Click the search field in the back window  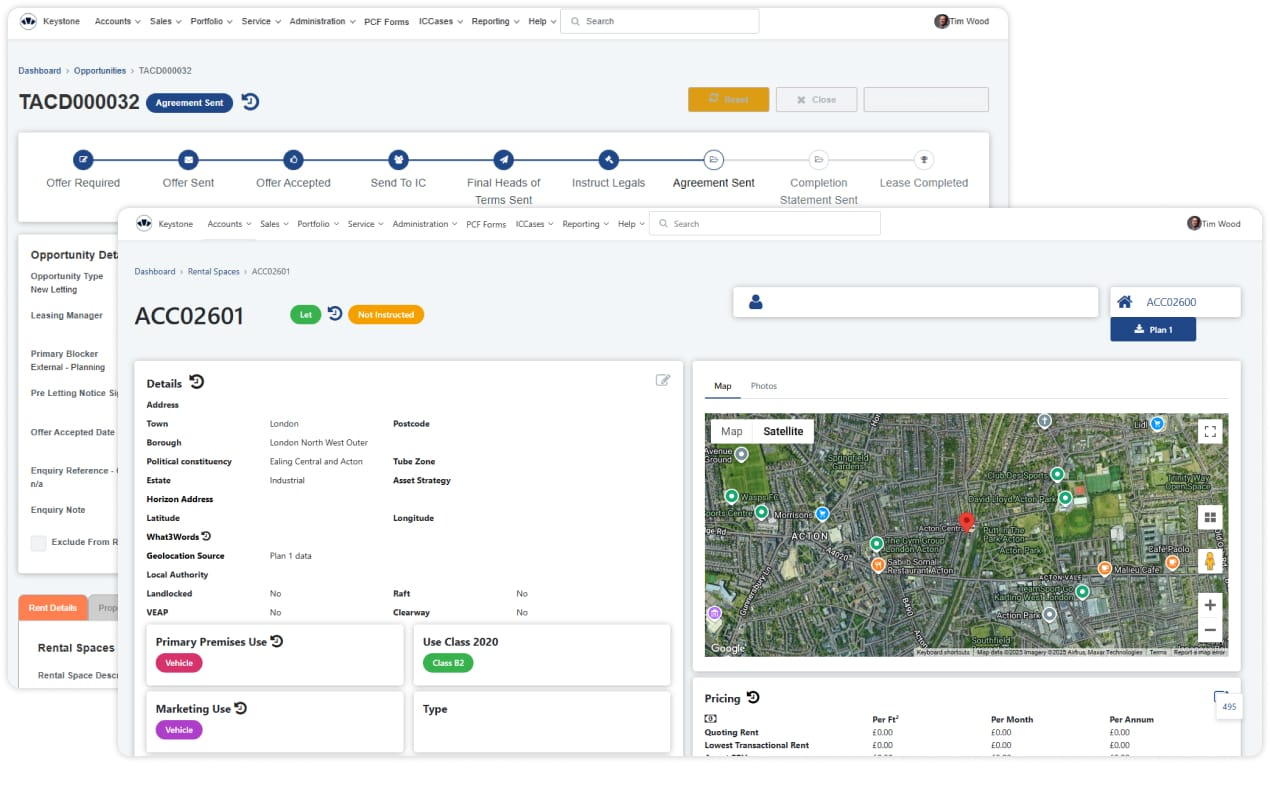coord(660,21)
